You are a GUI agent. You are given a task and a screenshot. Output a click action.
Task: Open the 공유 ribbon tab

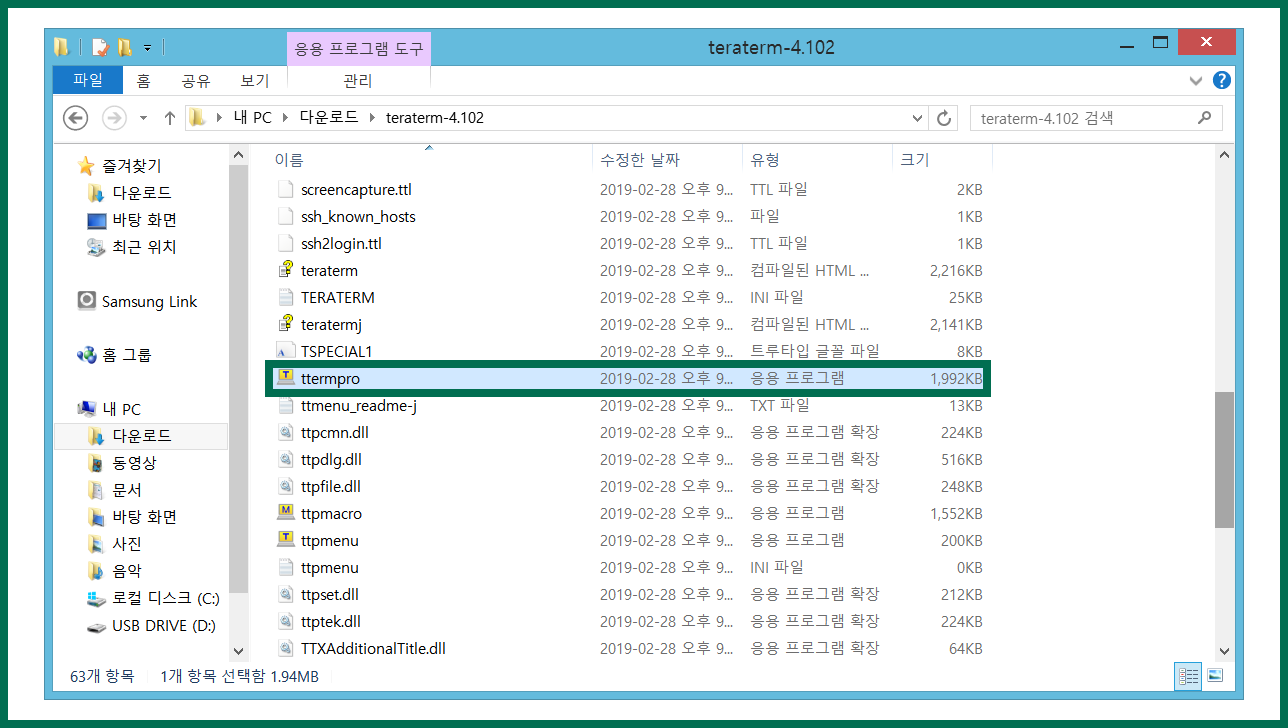click(x=196, y=80)
